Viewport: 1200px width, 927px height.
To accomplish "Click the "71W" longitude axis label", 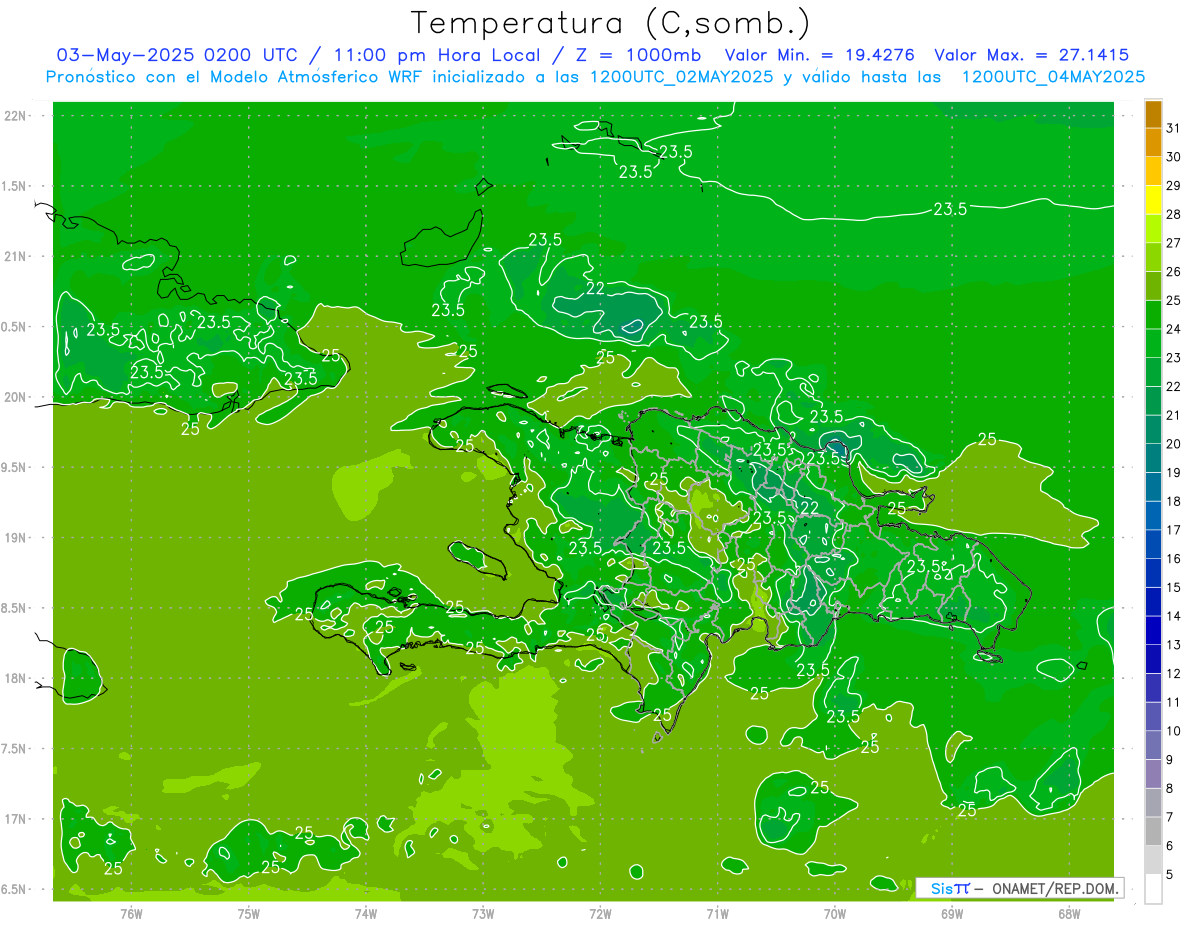I will [x=717, y=914].
